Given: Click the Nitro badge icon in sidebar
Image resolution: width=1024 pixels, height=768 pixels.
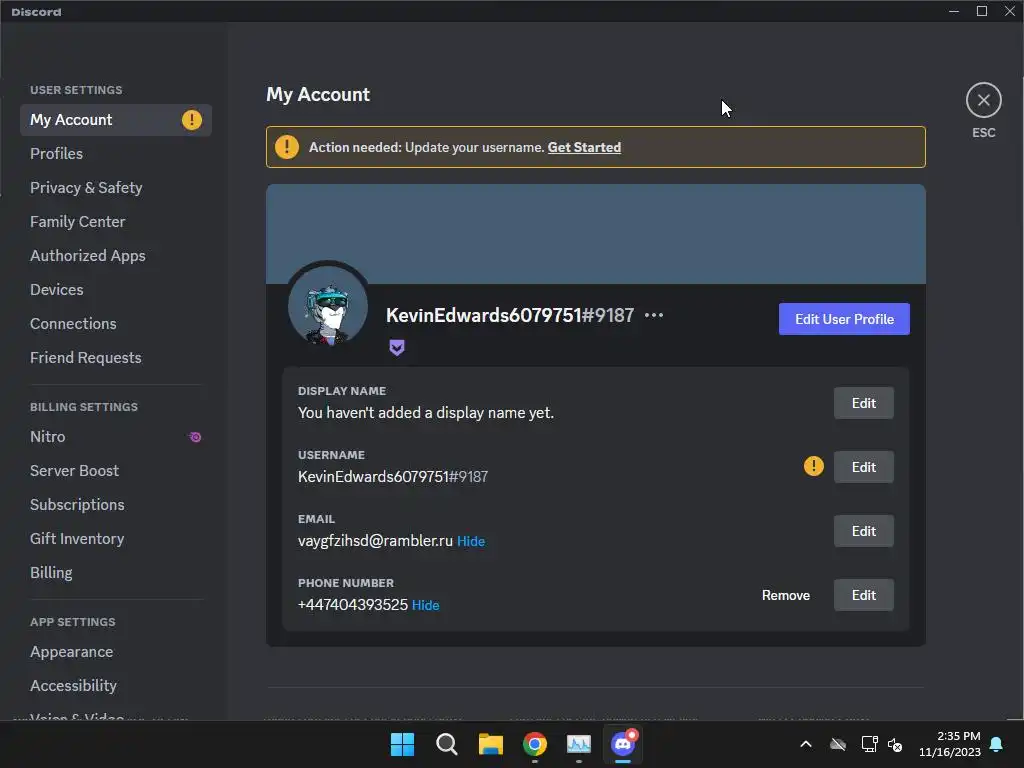Looking at the screenshot, I should click(195, 437).
